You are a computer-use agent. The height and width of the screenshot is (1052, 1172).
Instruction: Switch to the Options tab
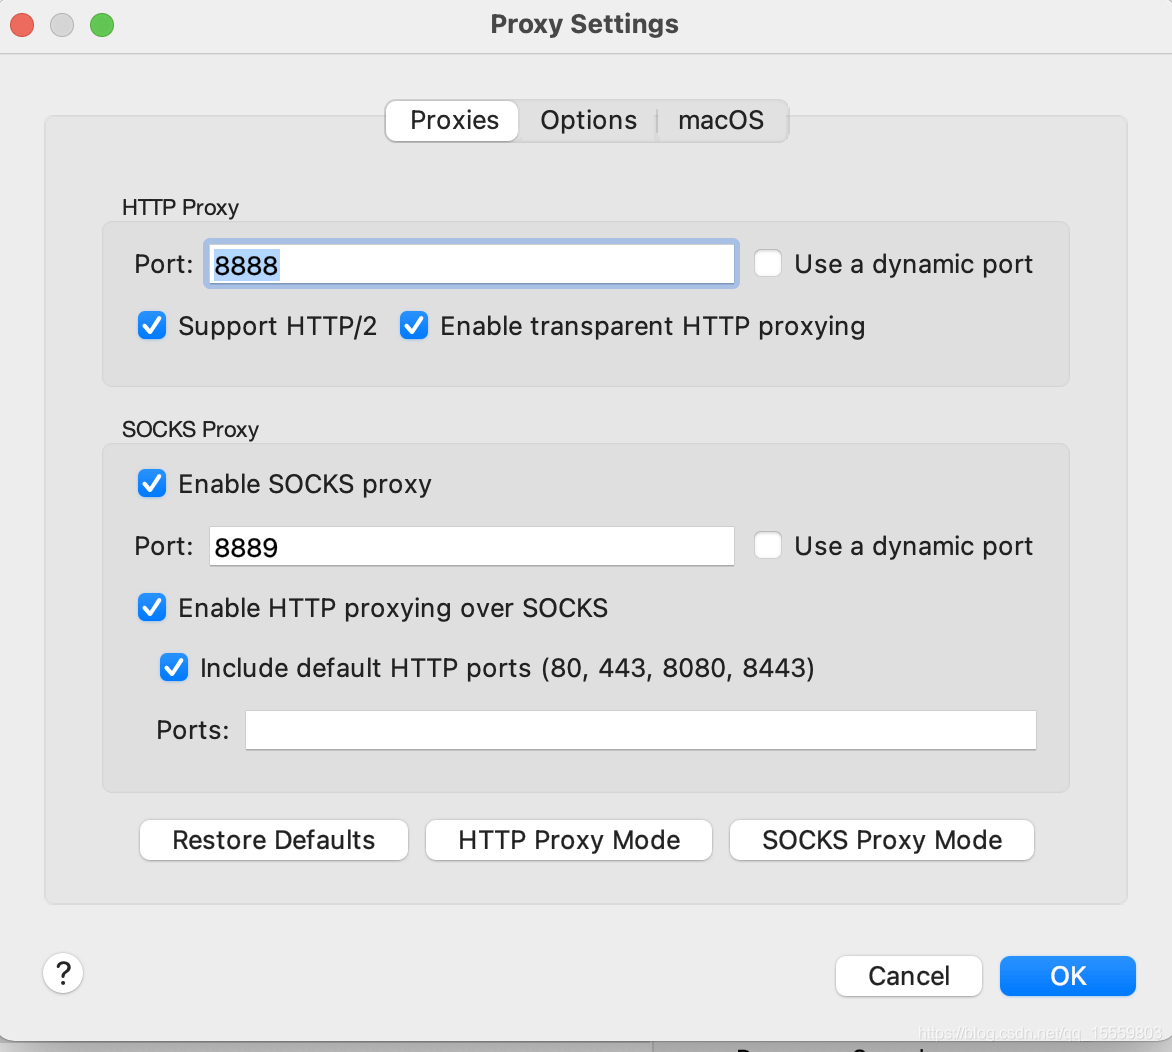[588, 121]
